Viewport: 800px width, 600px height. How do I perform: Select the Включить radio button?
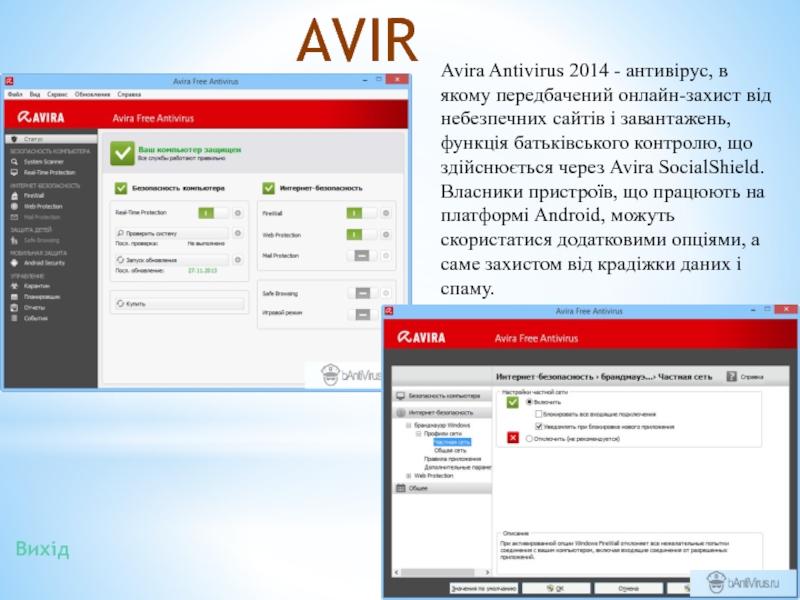[529, 402]
